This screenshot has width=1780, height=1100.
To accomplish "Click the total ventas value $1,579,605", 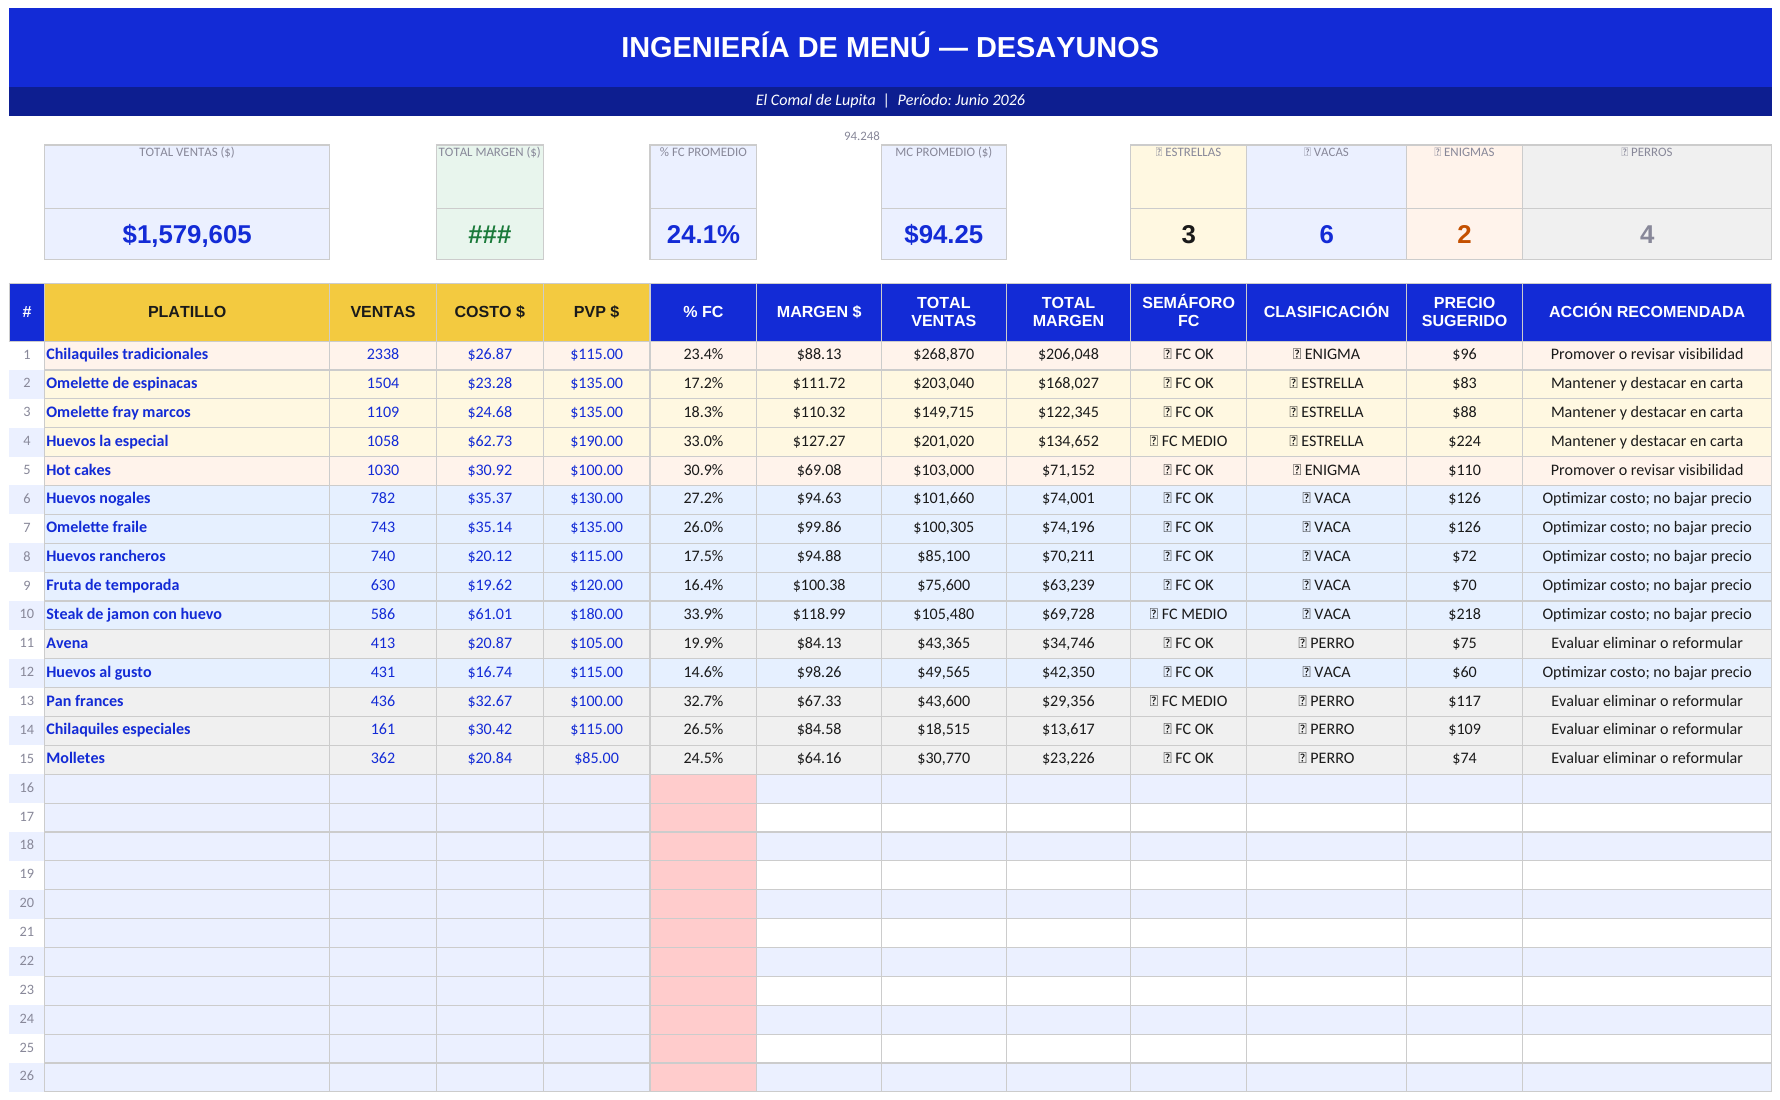I will click(x=187, y=234).
